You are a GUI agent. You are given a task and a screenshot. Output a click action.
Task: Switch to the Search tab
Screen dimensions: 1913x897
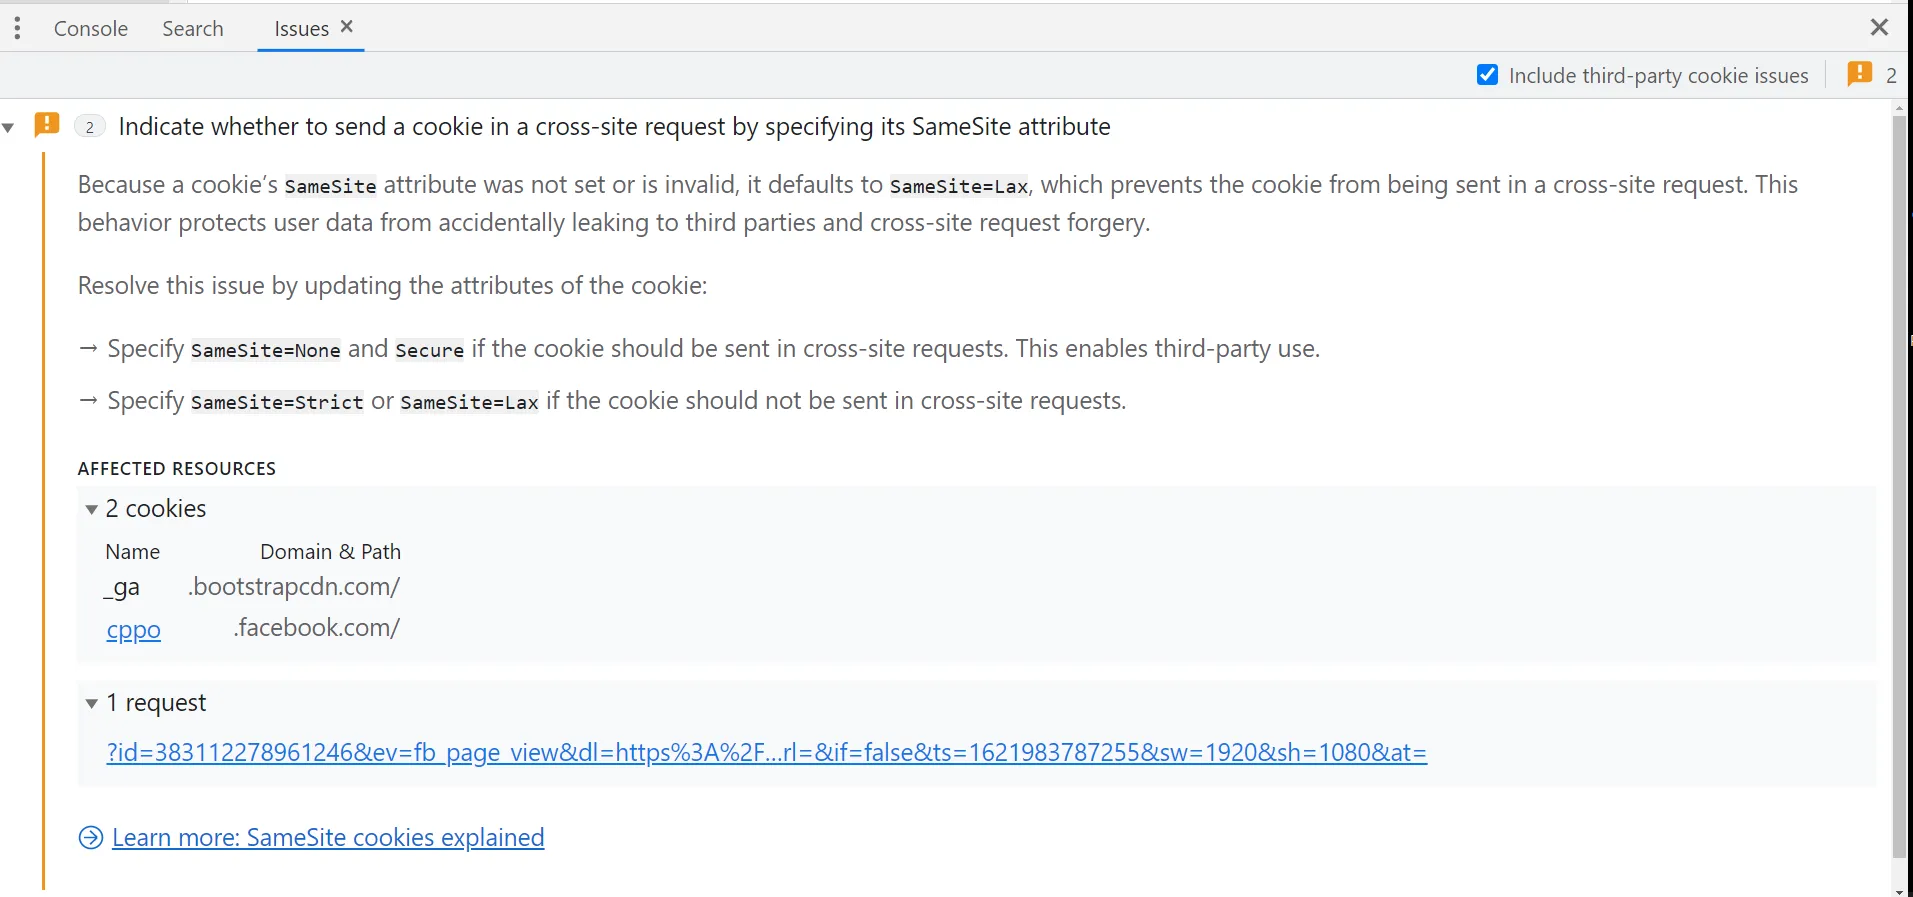[193, 29]
